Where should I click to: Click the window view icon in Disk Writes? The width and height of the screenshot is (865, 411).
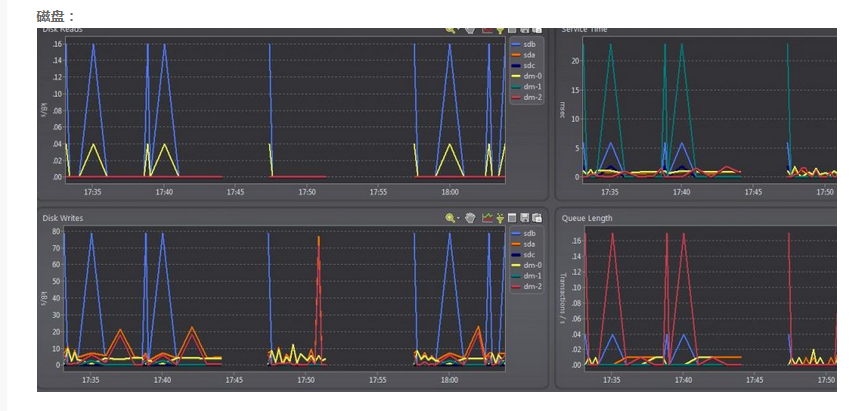(x=512, y=218)
